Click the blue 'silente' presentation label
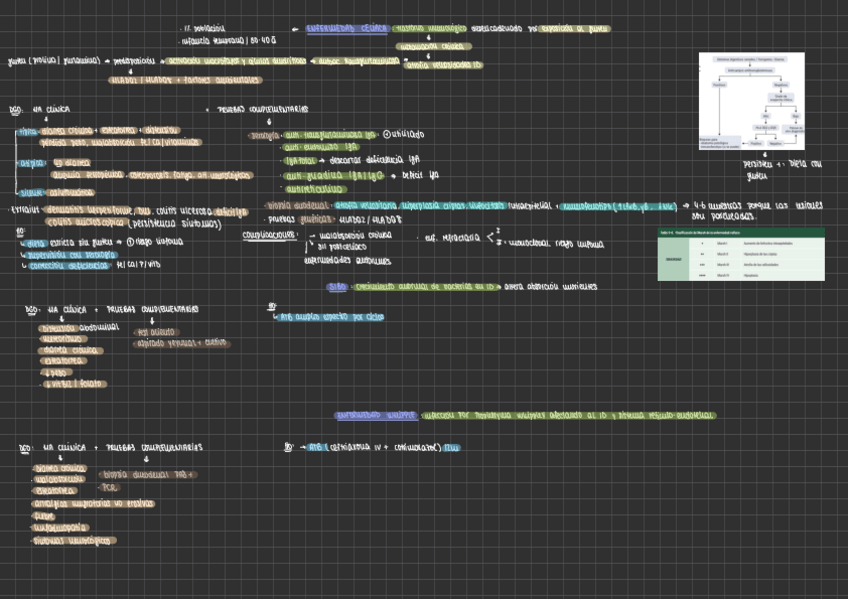 pos(31,192)
